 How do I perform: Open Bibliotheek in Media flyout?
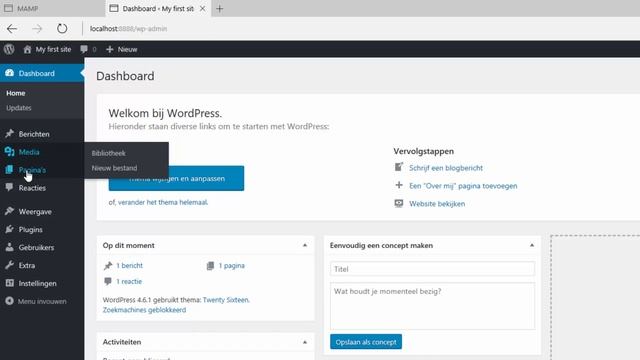pyautogui.click(x=109, y=153)
